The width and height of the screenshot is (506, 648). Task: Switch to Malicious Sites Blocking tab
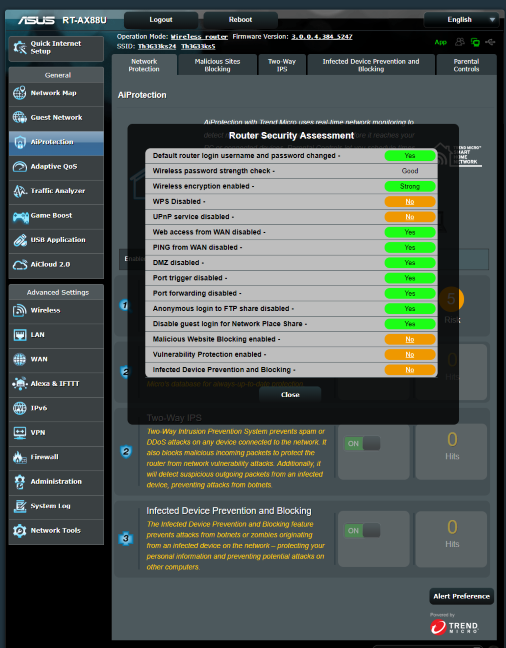pos(217,65)
